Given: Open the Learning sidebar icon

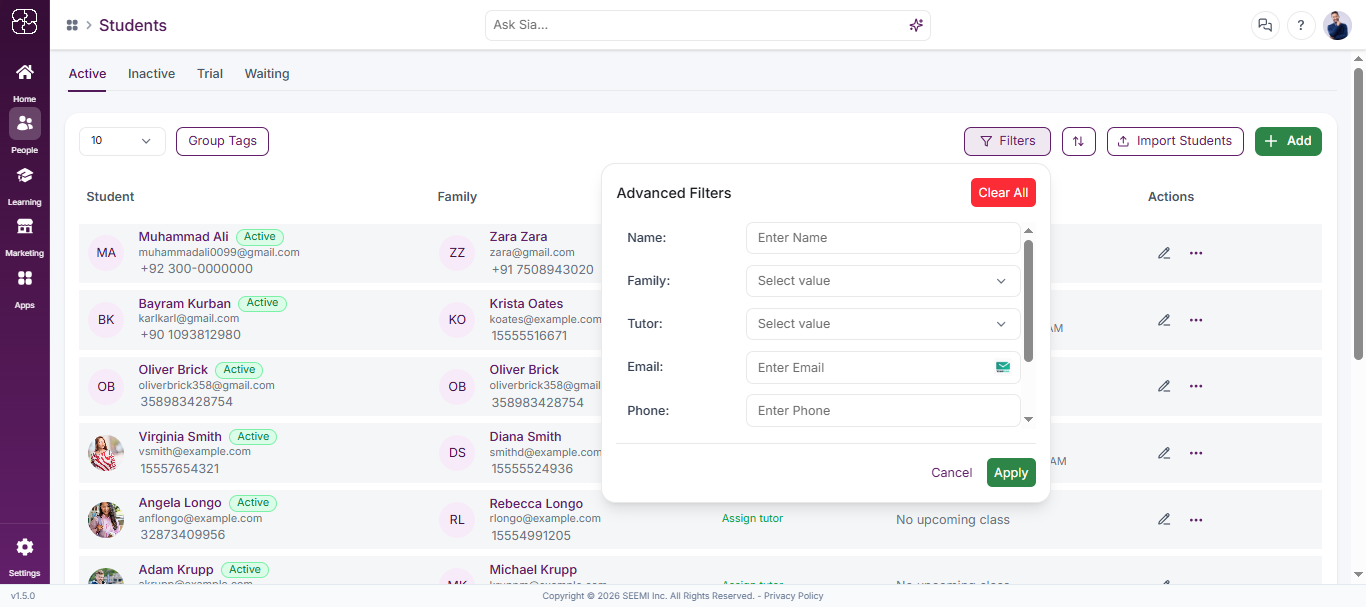Looking at the screenshot, I should [x=25, y=175].
